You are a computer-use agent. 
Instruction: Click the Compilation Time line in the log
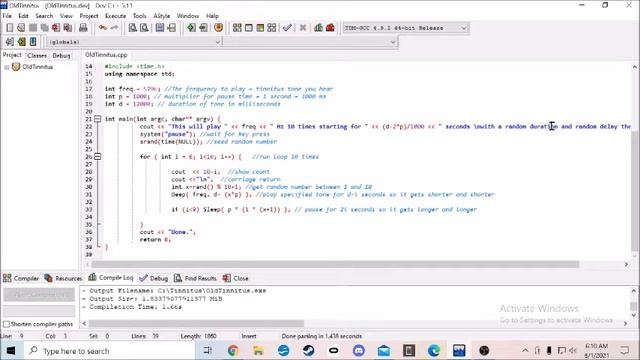pos(133,307)
